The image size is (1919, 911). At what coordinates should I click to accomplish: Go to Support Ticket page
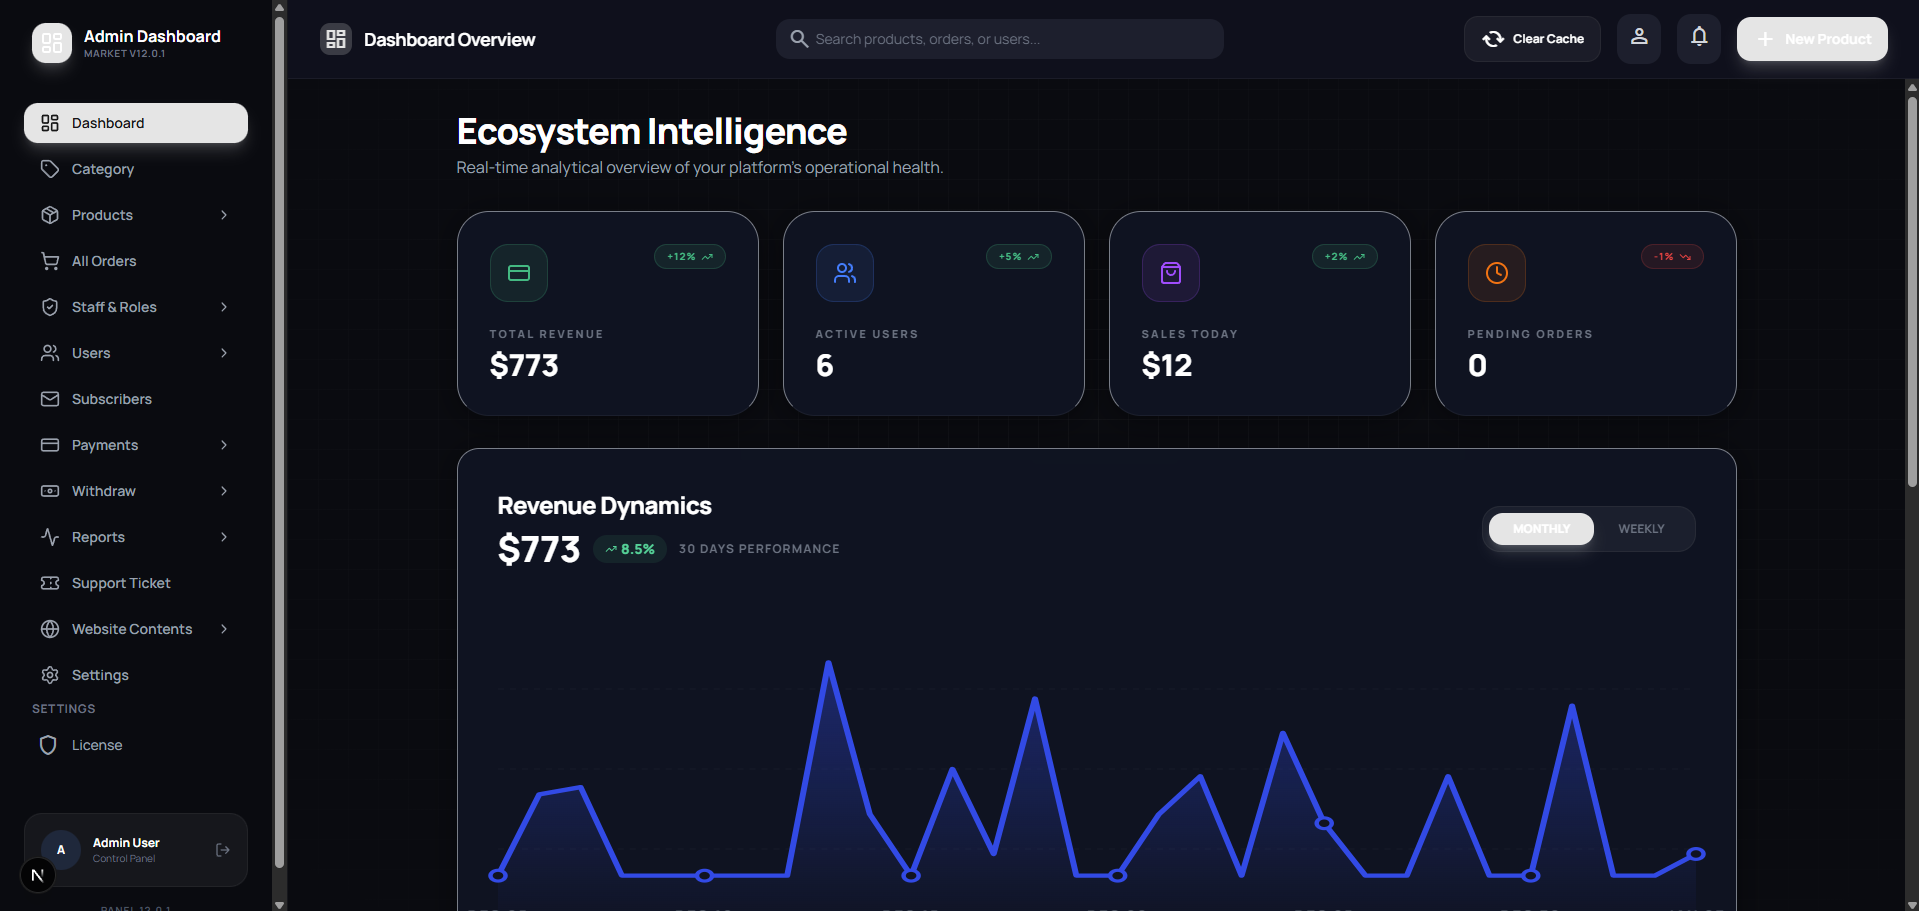pyautogui.click(x=121, y=583)
